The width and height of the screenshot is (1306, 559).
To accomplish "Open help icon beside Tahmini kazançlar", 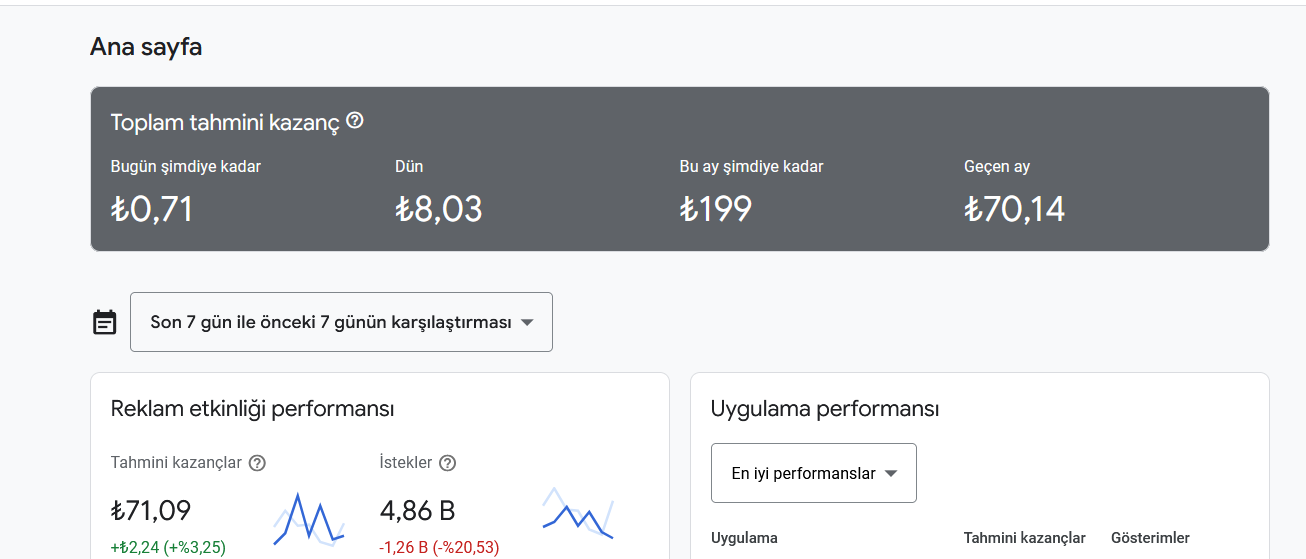I will [257, 463].
